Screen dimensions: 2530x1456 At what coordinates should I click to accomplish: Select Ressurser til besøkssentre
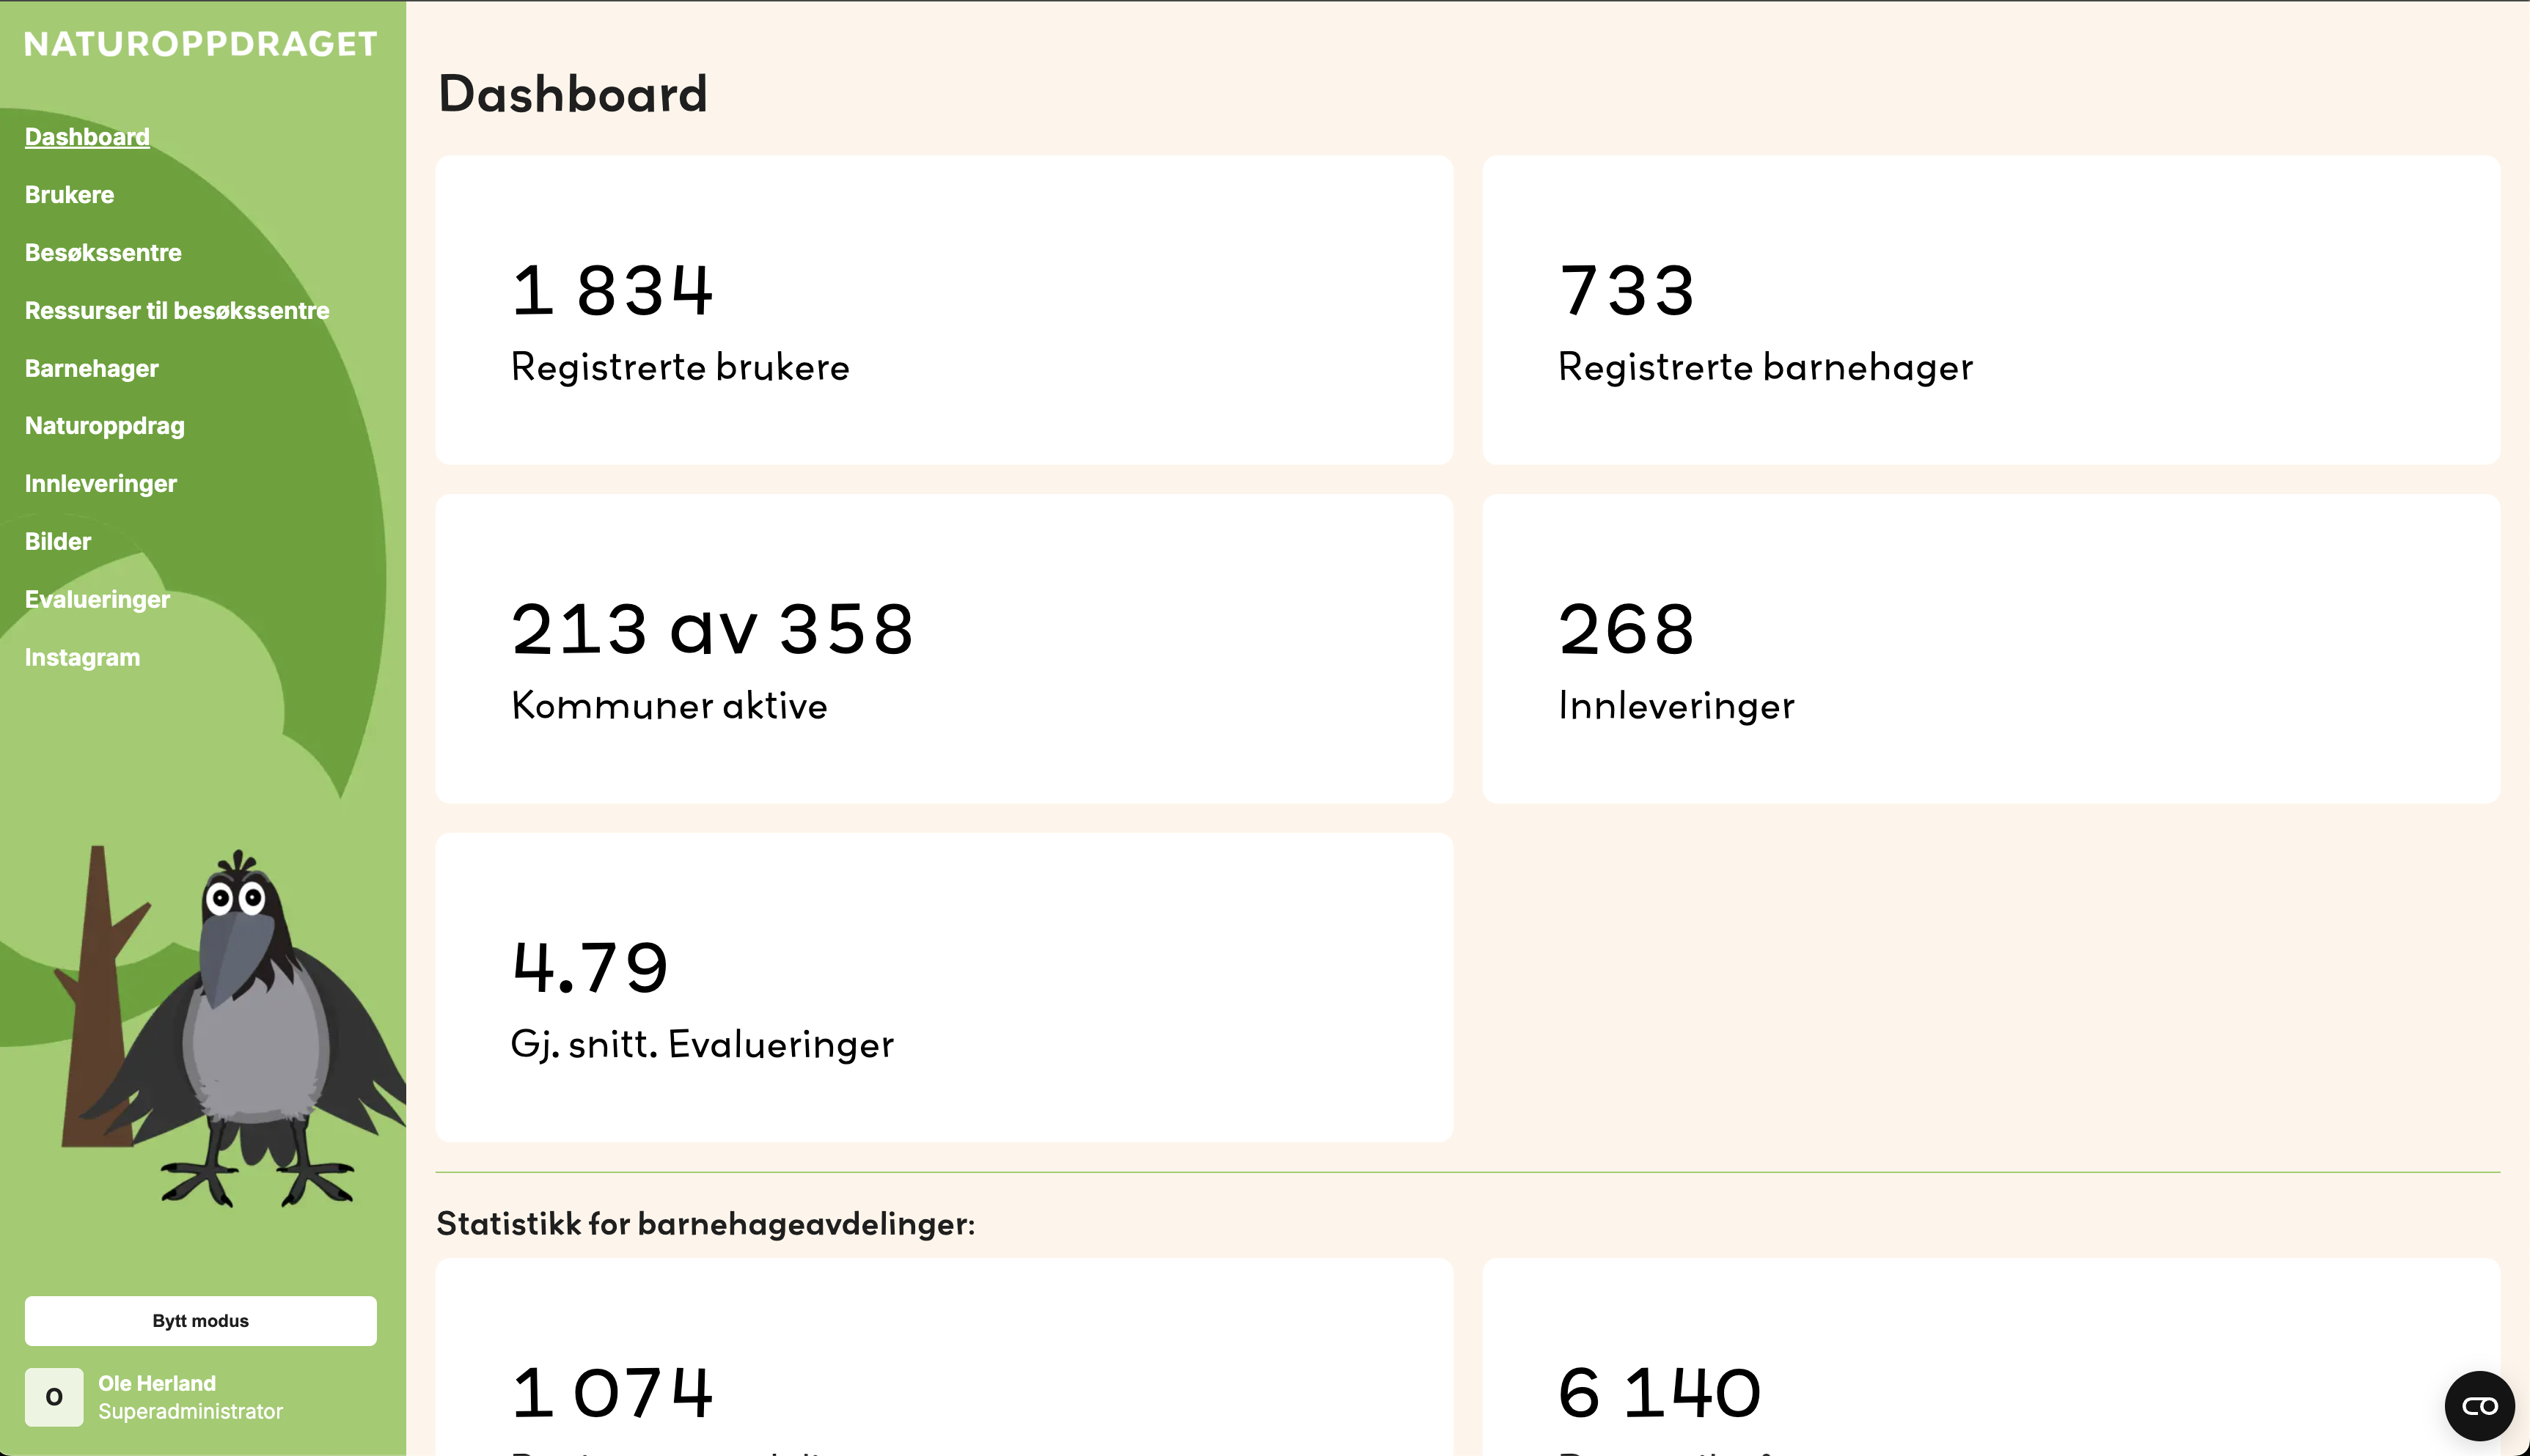(177, 311)
